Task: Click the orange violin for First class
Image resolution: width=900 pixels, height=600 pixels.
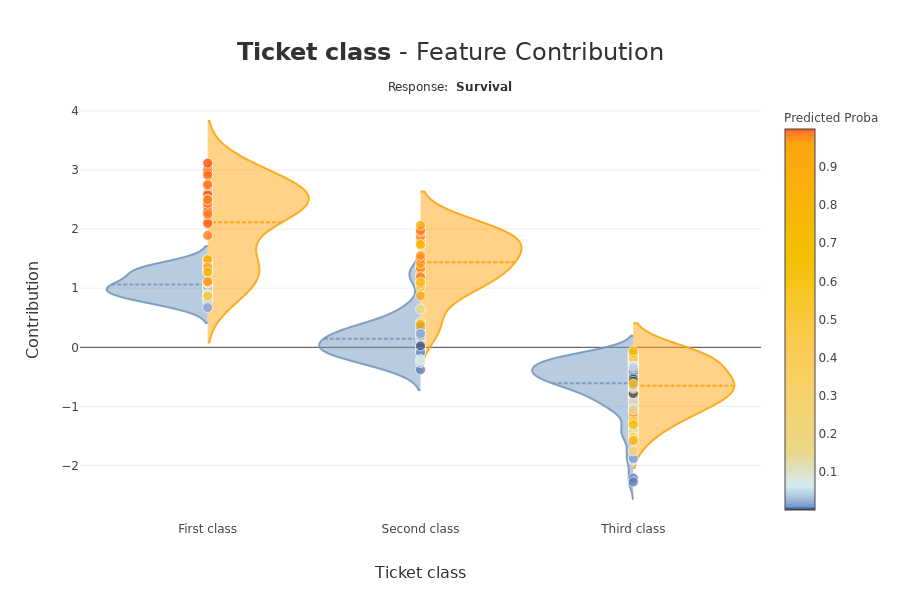Action: pos(260,200)
